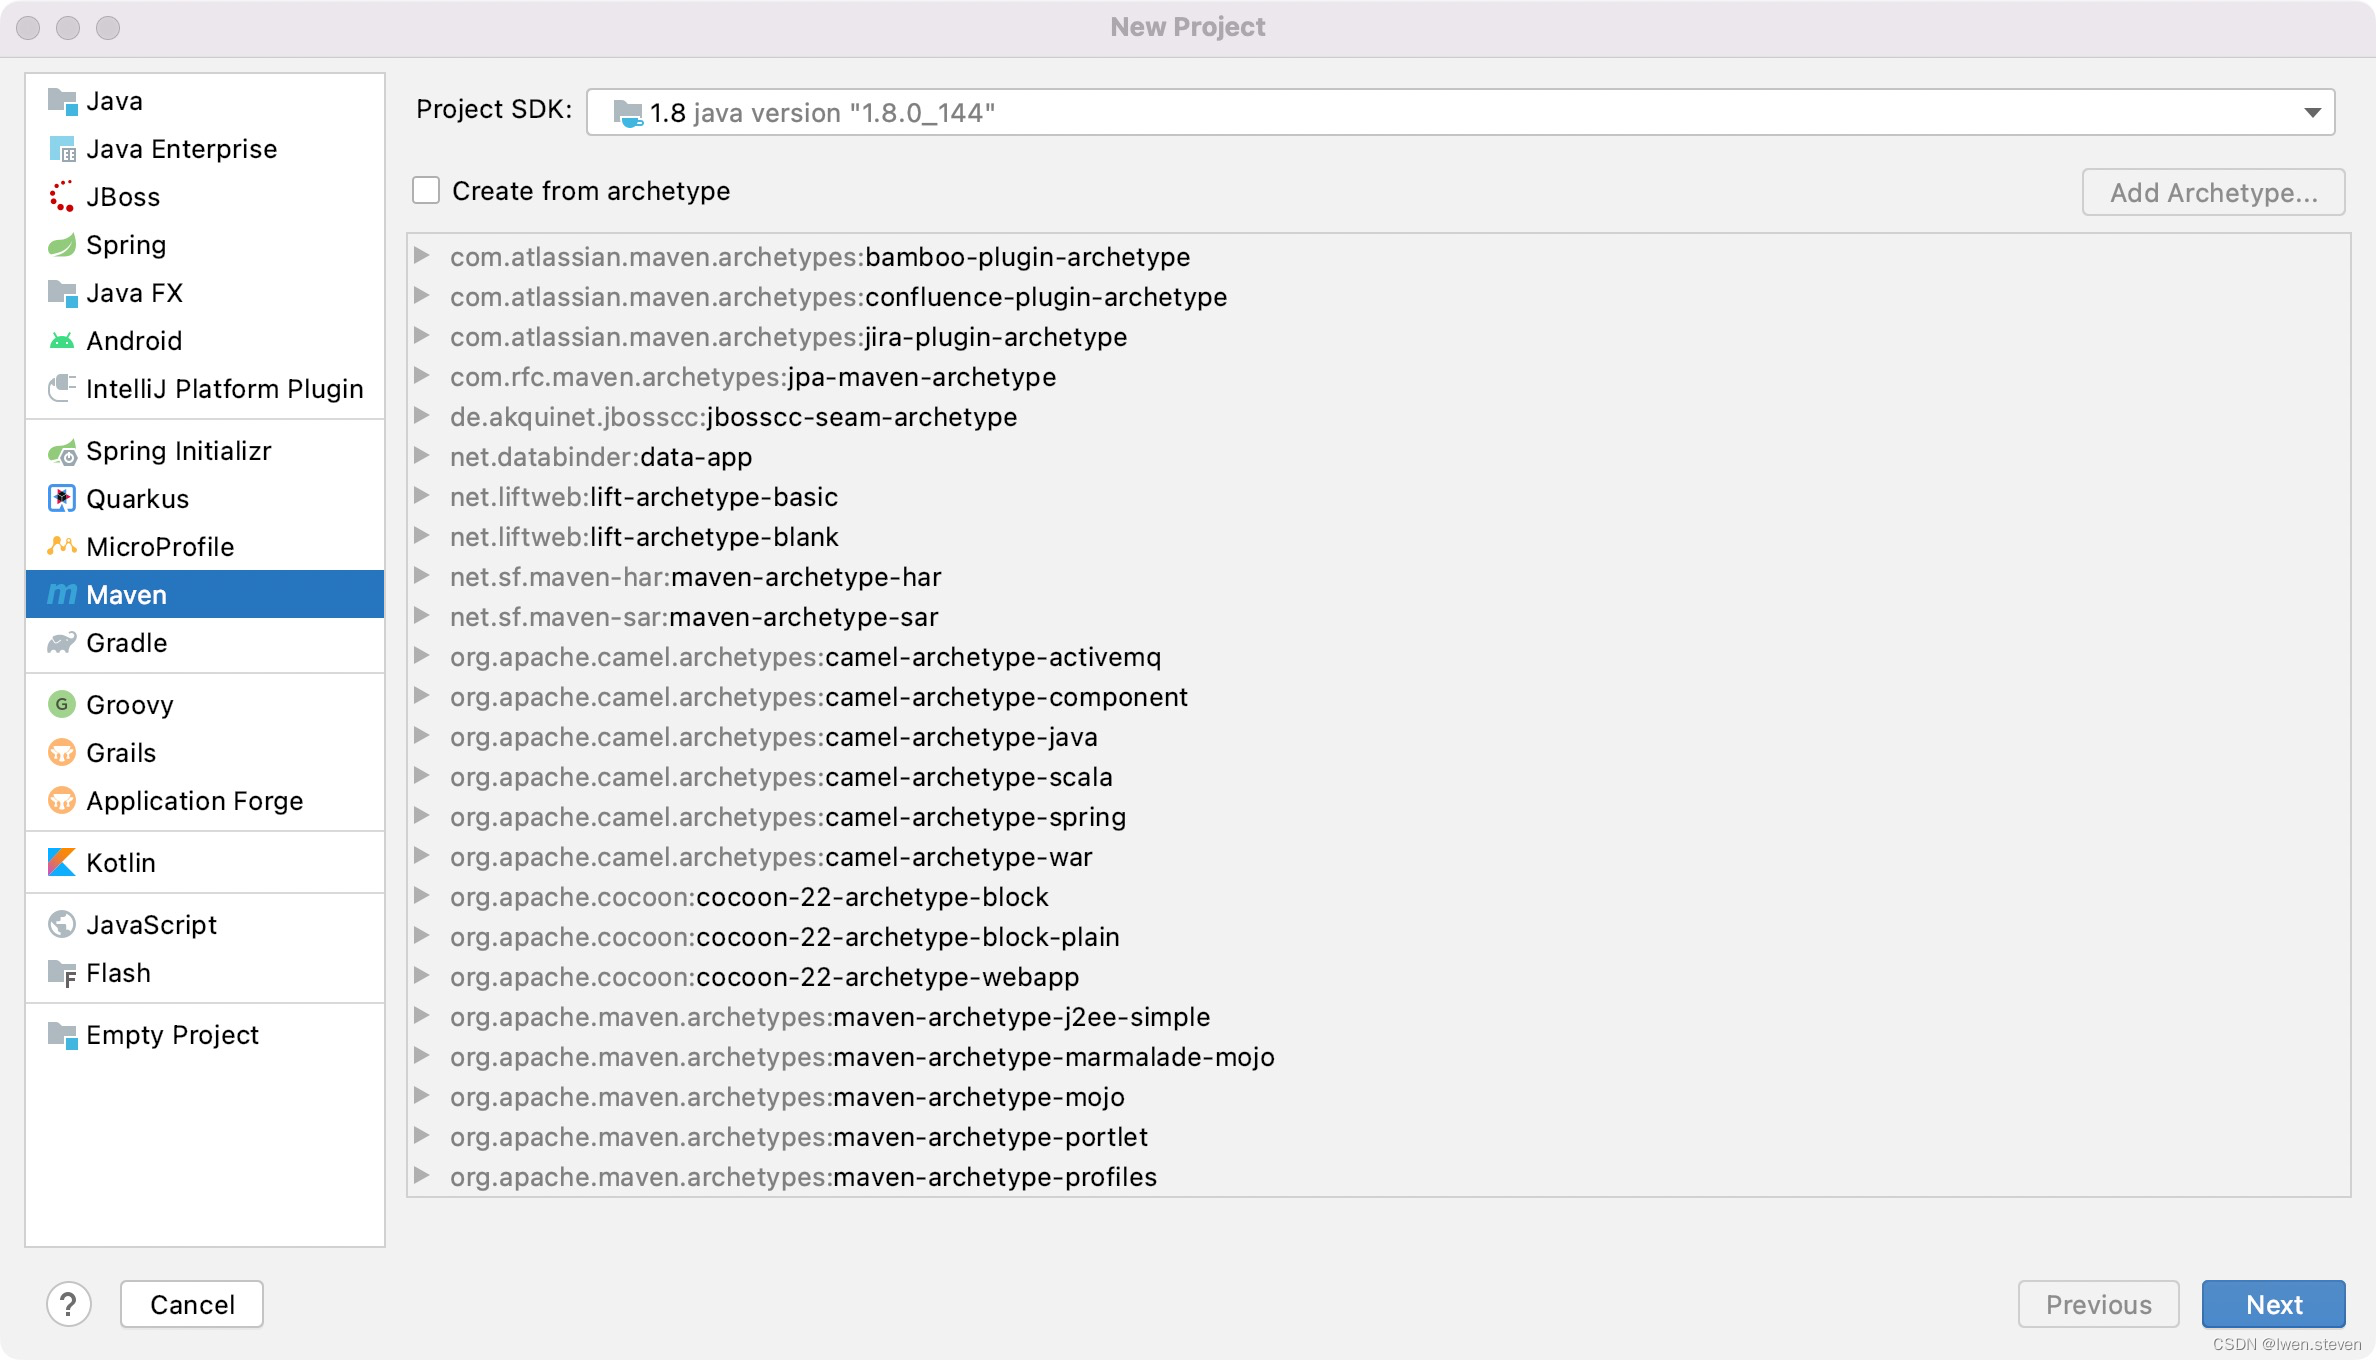Click the Spring green leaf icon
This screenshot has height=1360, width=2376.
click(x=62, y=245)
